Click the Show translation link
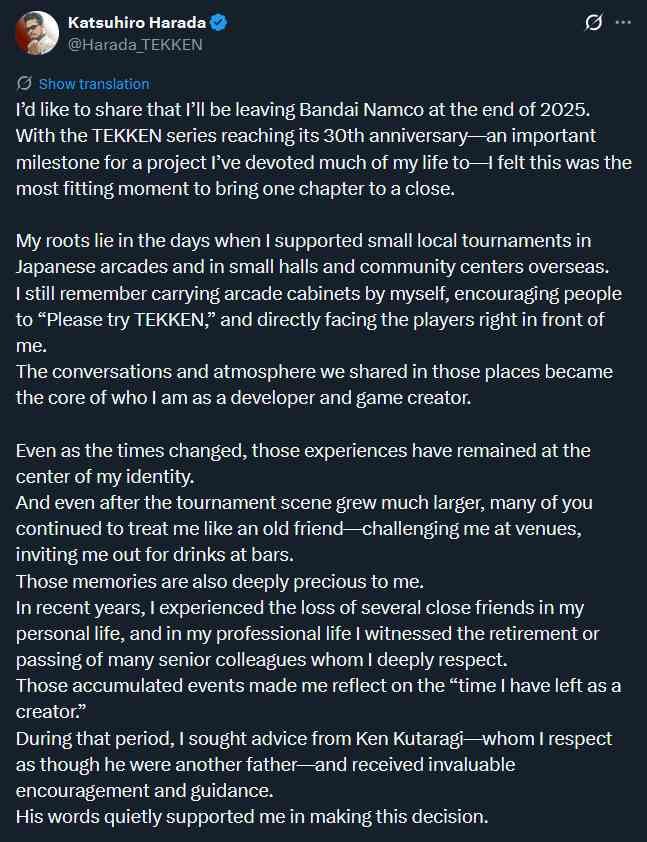647x842 pixels. [94, 84]
